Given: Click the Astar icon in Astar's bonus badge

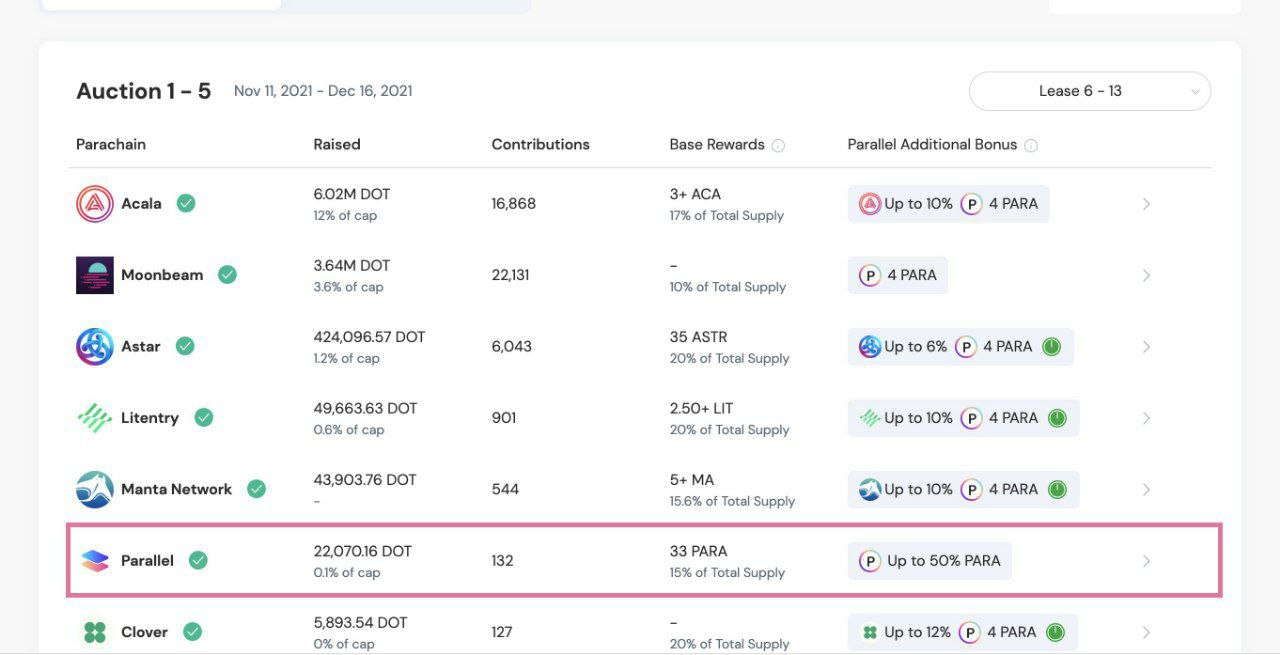Looking at the screenshot, I should pos(870,347).
